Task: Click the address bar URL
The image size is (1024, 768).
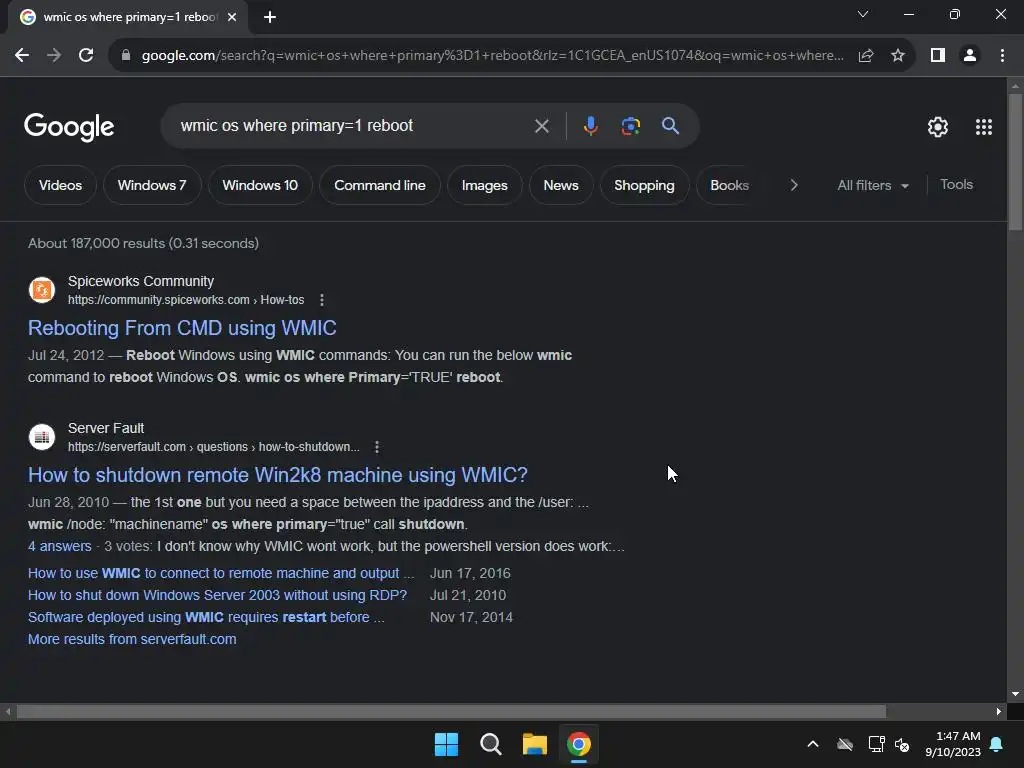Action: (492, 56)
